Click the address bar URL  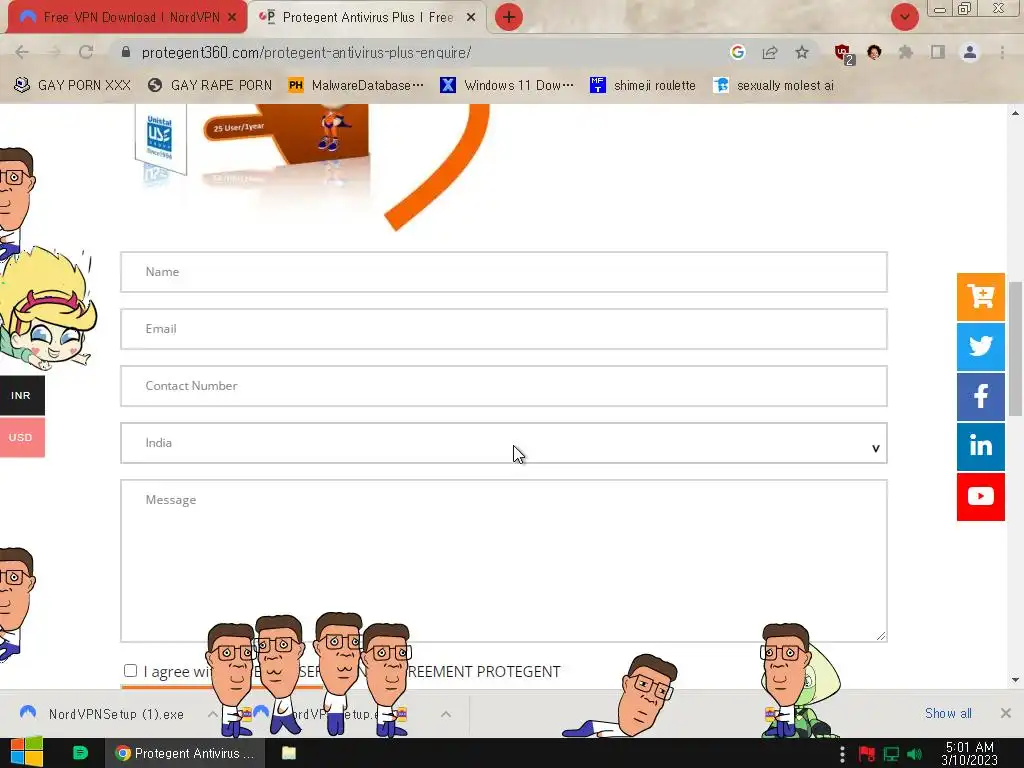(306, 53)
